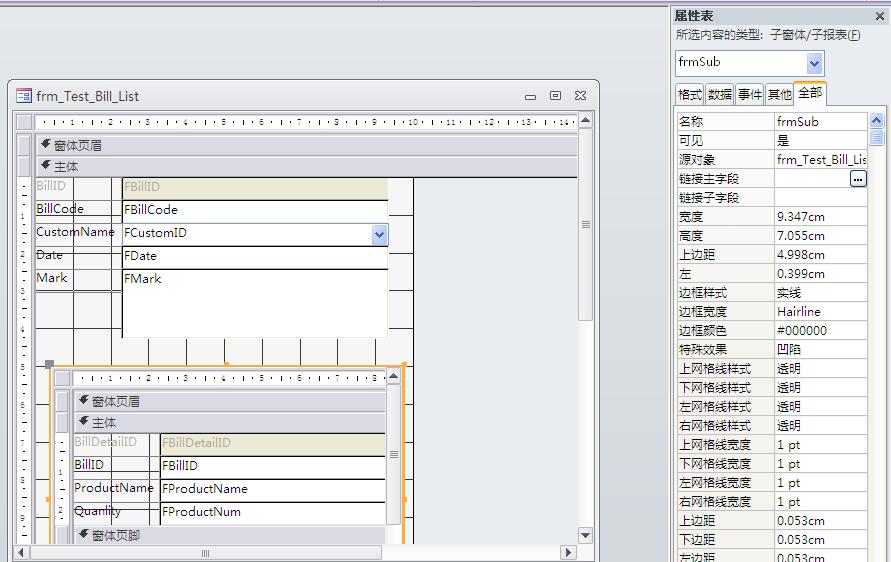891x562 pixels.
Task: Click the 左网格线宽度 value 1 pt
Action: coord(821,482)
